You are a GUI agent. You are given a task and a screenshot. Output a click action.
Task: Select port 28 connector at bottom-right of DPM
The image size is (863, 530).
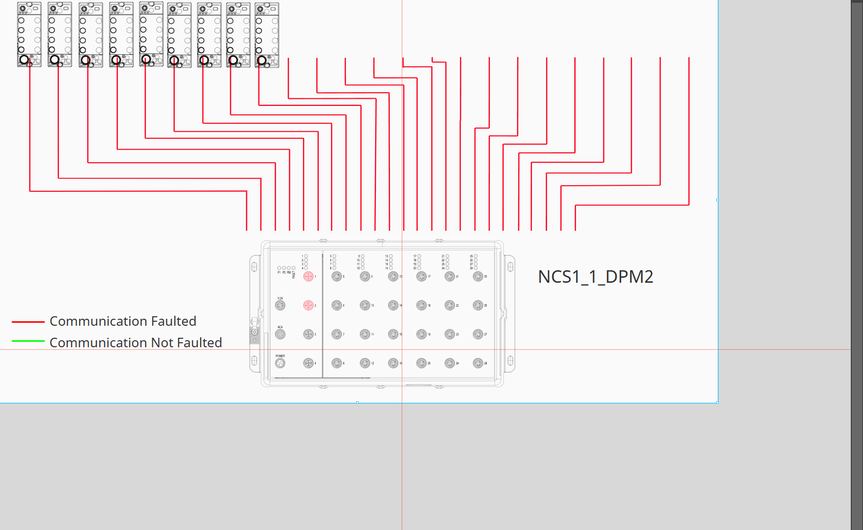(478, 363)
